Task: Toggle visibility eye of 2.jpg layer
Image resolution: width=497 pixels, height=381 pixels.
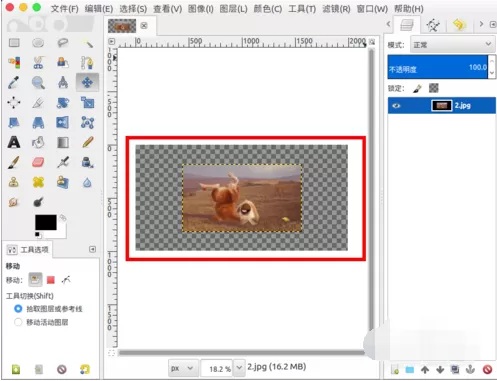Action: click(x=396, y=106)
